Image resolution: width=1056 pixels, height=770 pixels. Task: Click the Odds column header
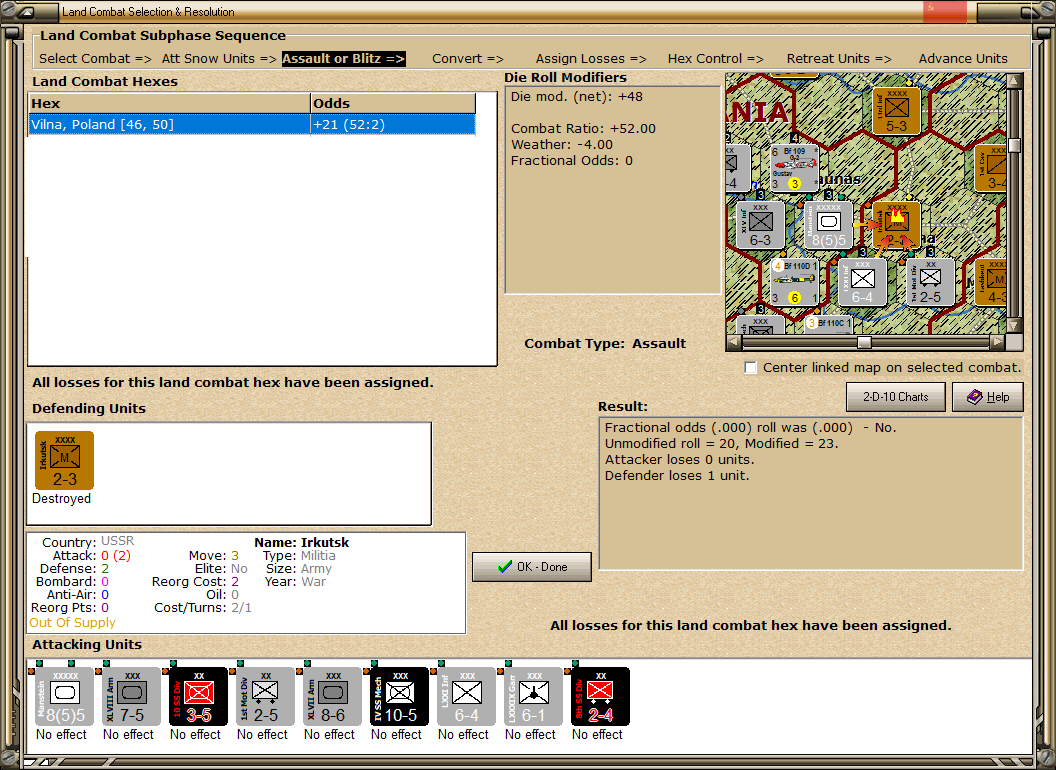pos(393,103)
